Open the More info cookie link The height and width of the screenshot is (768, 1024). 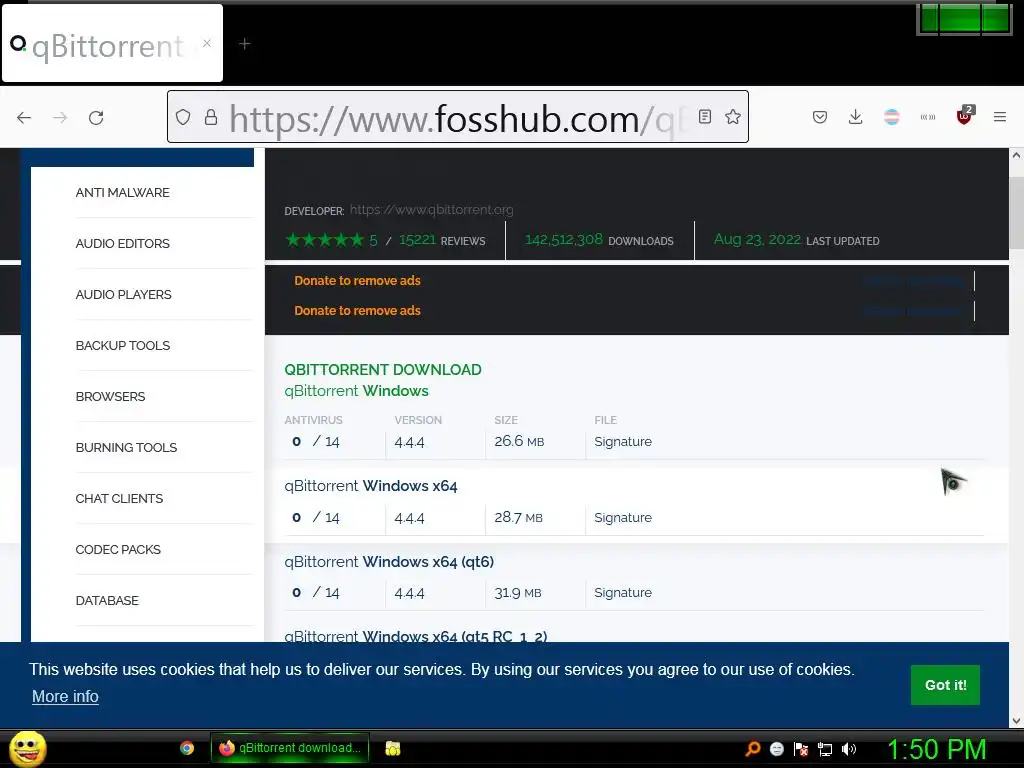tap(65, 696)
